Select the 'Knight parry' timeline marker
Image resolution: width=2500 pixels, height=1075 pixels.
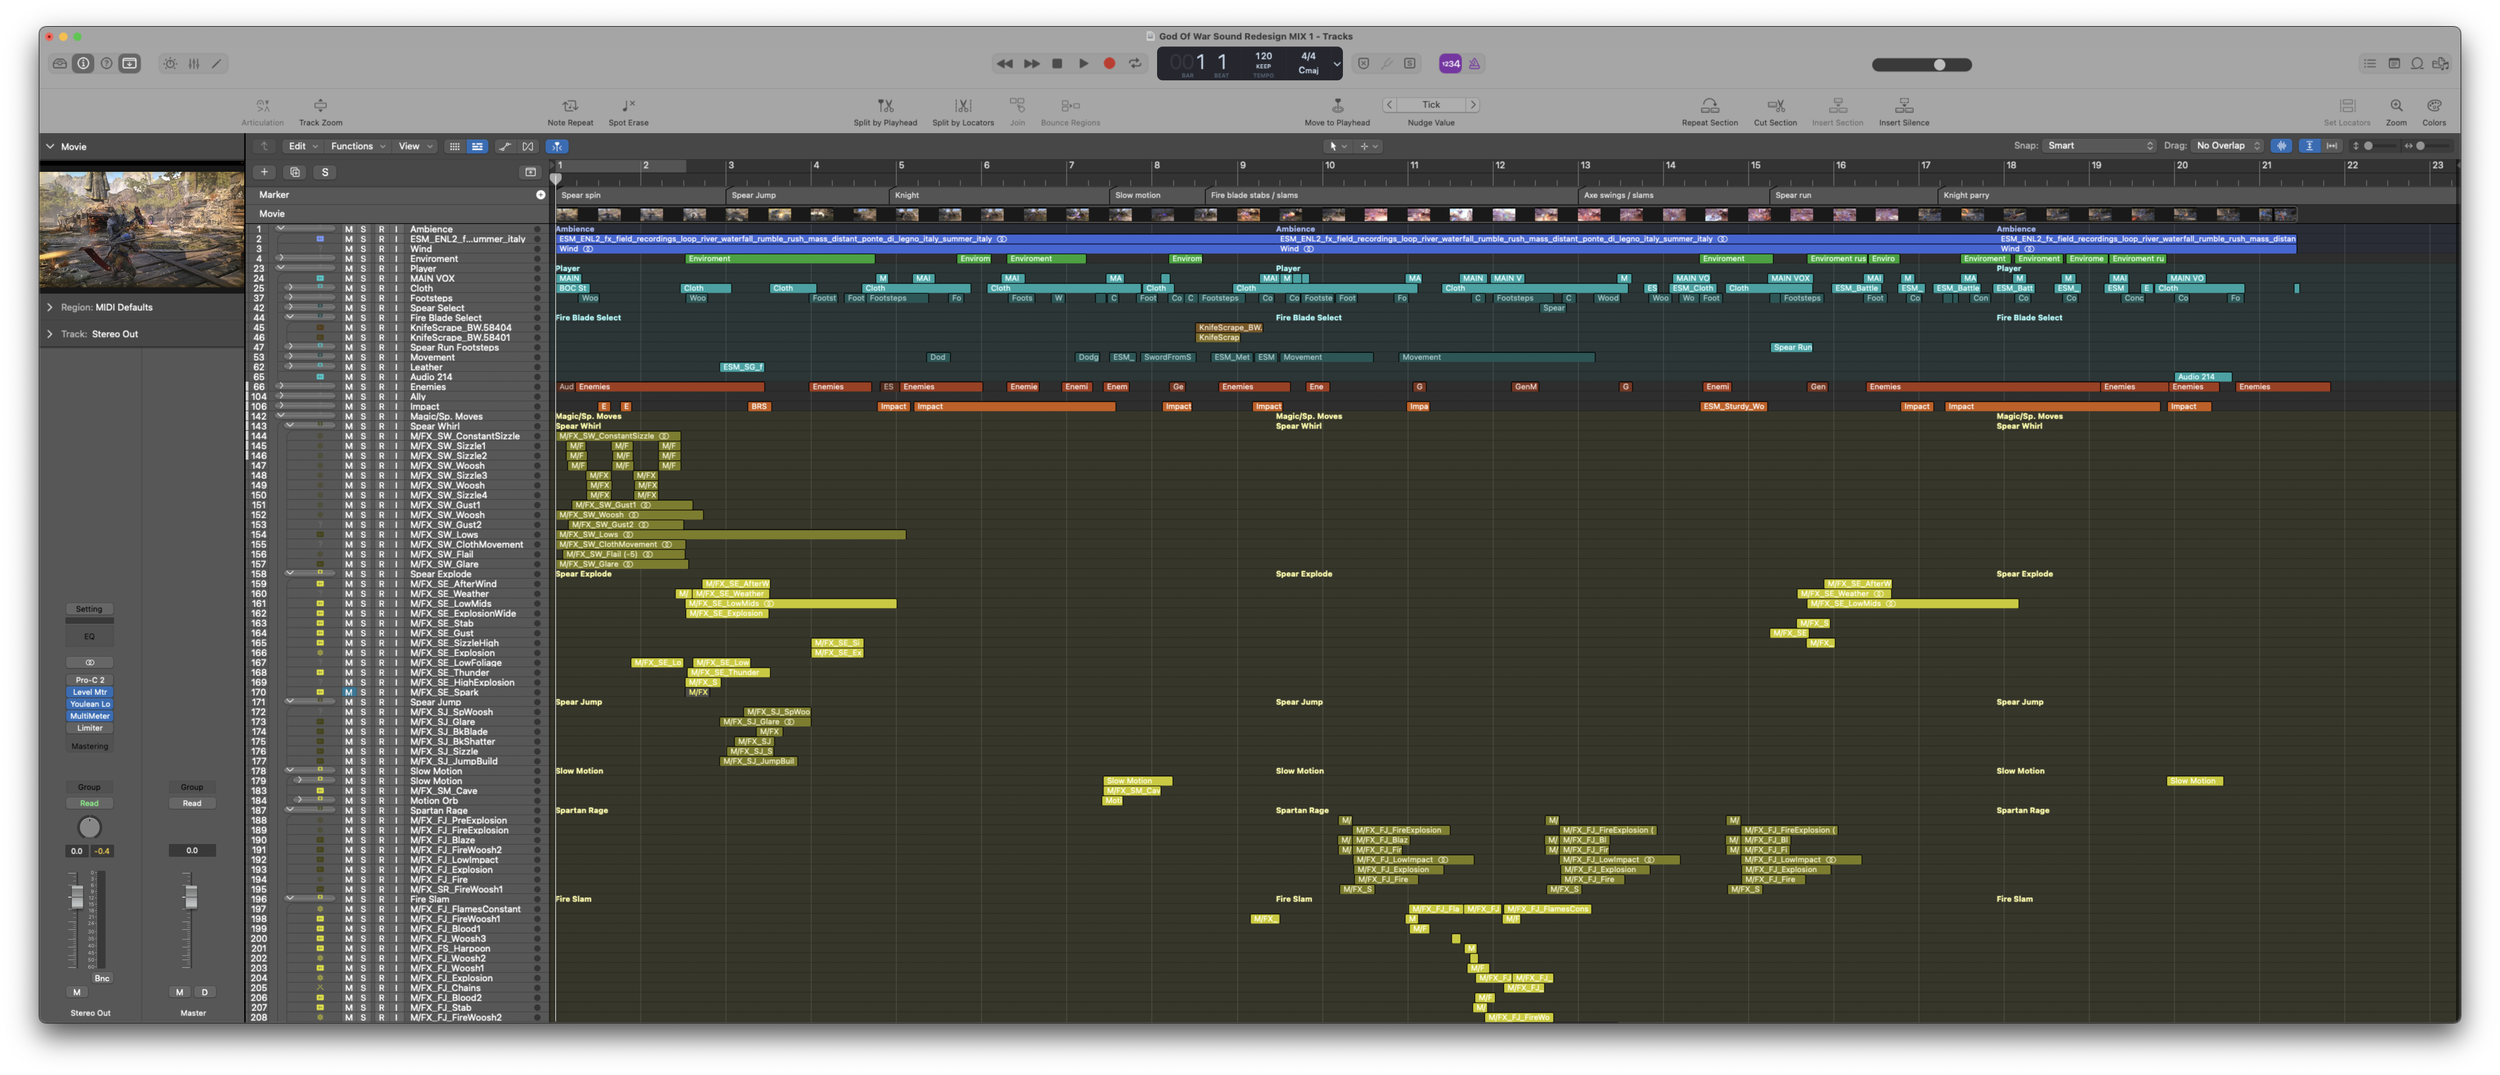[x=1966, y=195]
